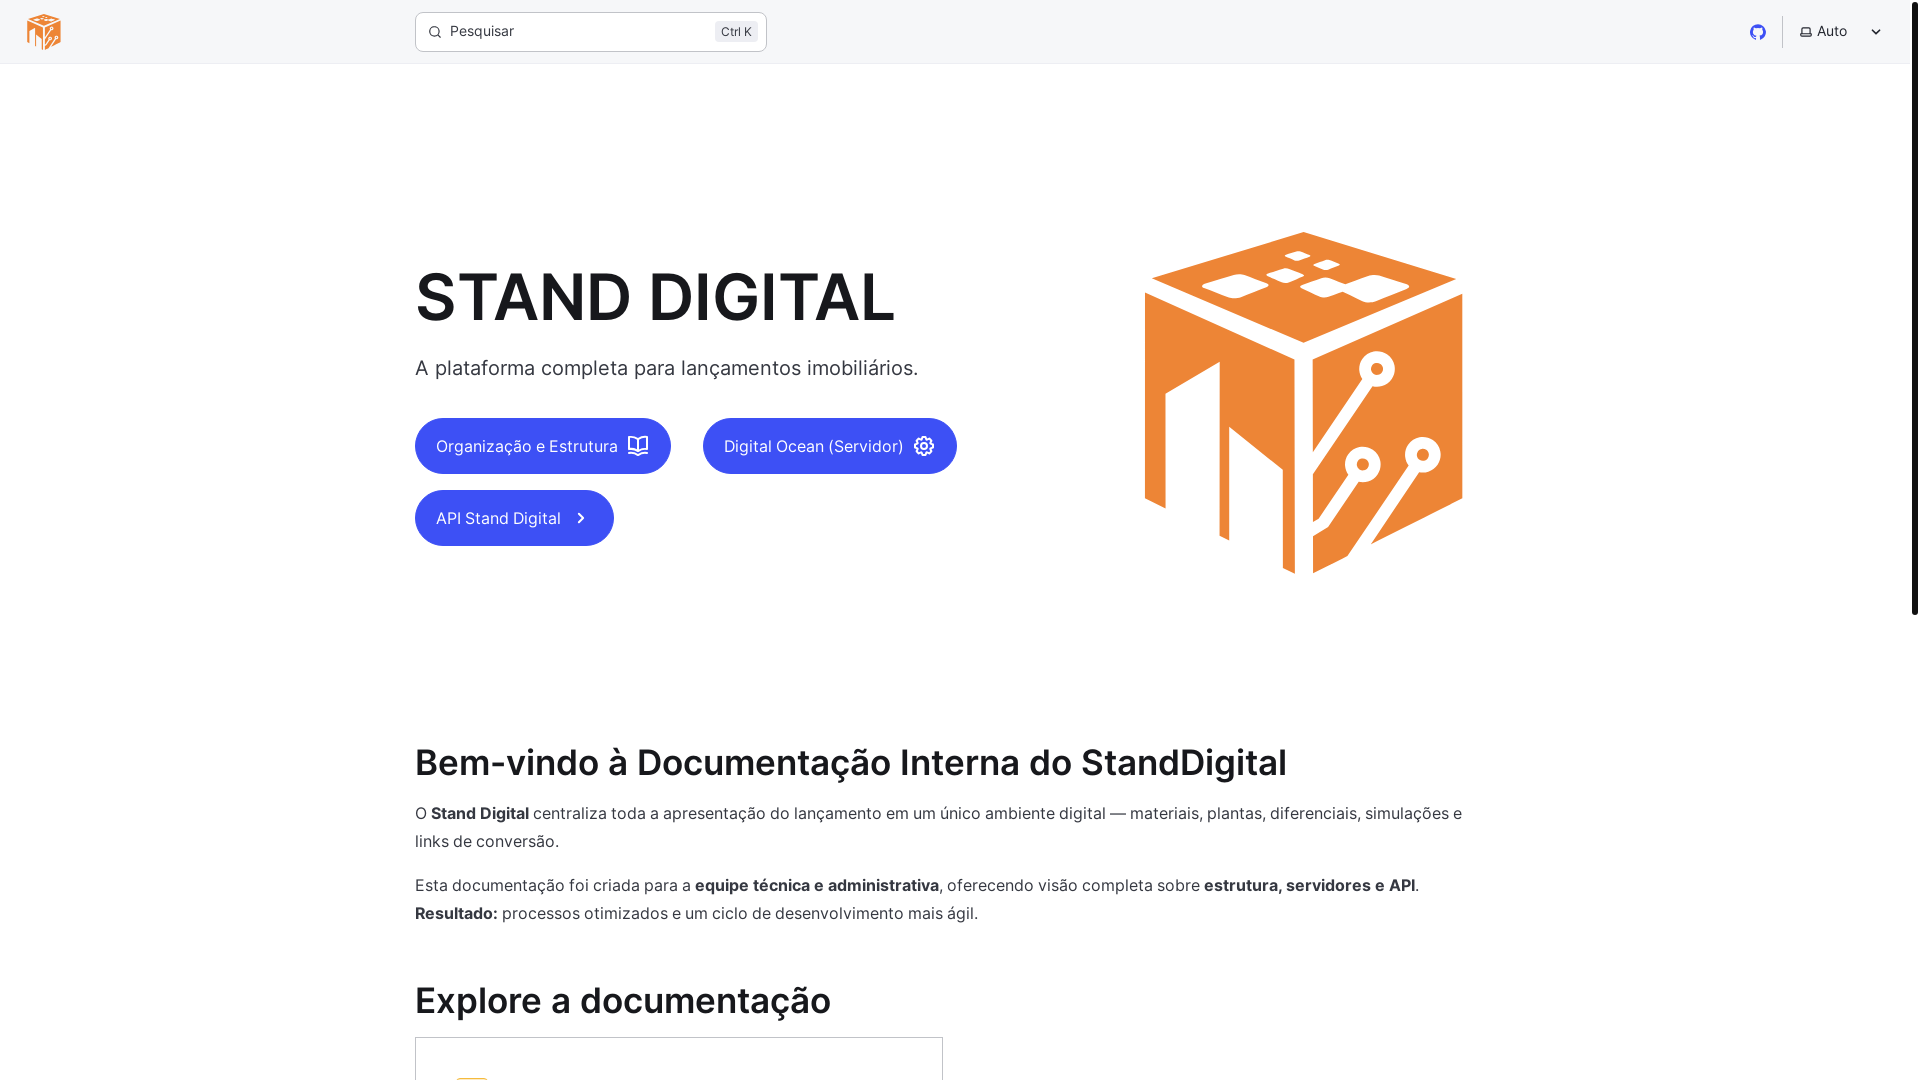
Task: Open API Stand Digital button
Action: (514, 518)
